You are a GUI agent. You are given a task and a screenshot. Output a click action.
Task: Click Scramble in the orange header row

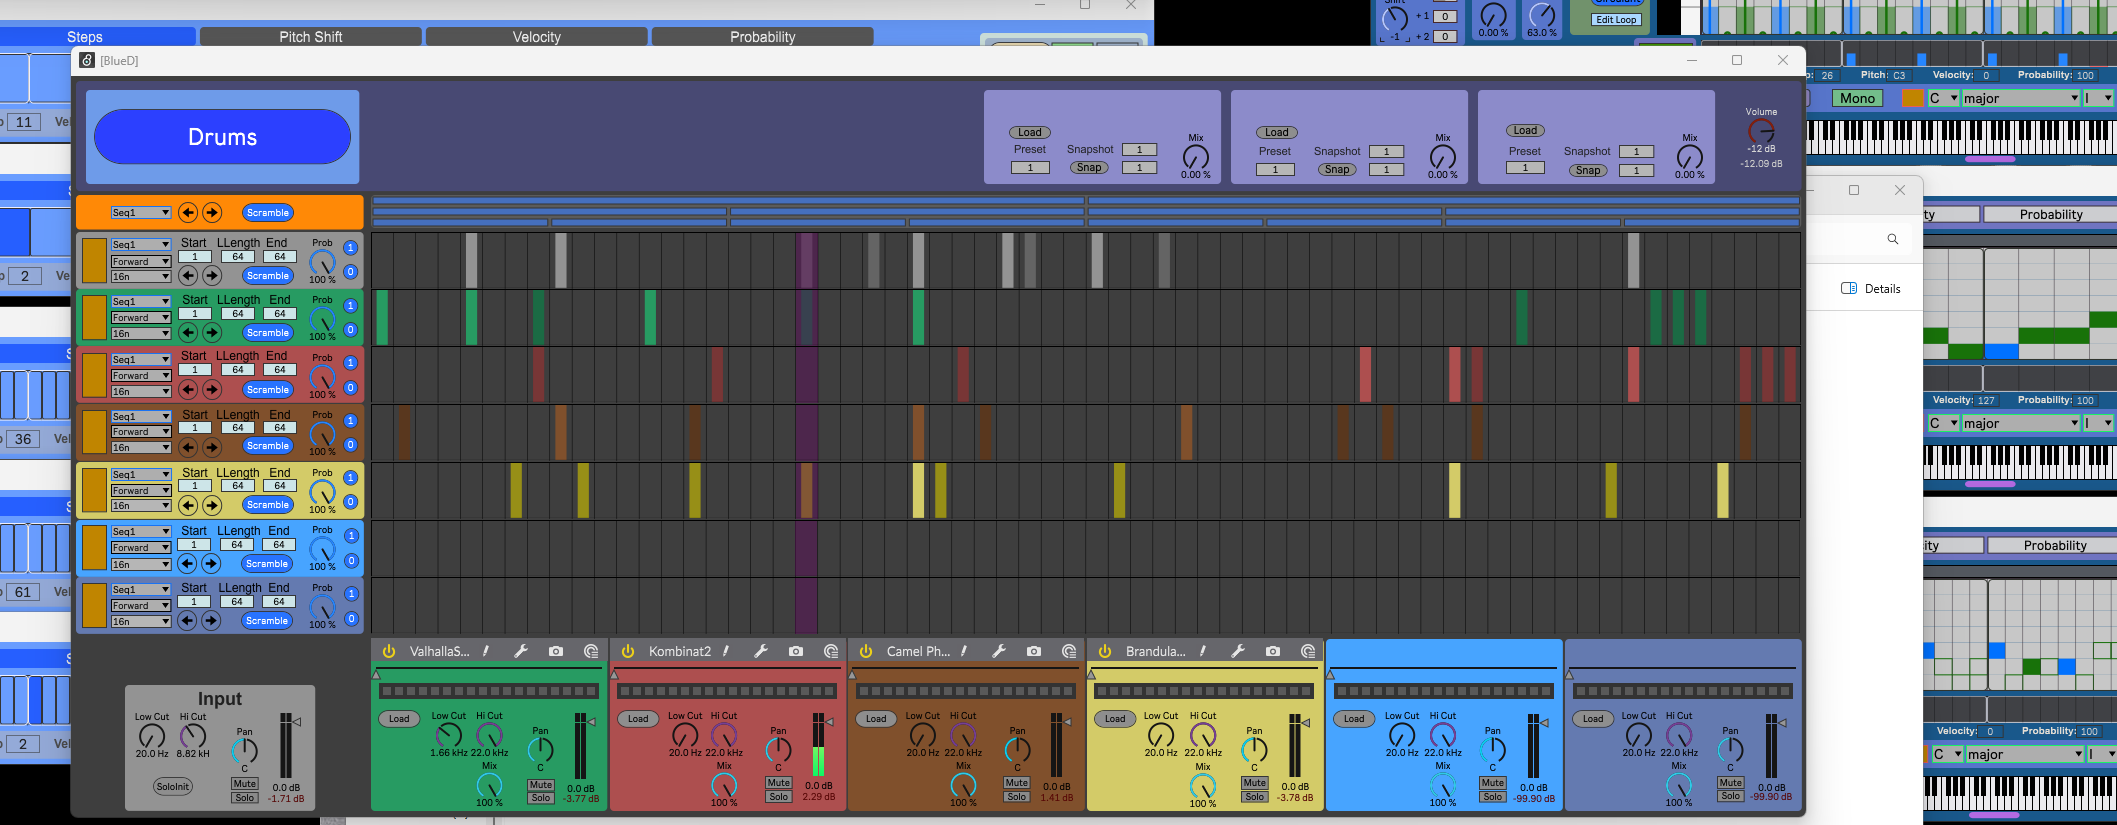268,212
